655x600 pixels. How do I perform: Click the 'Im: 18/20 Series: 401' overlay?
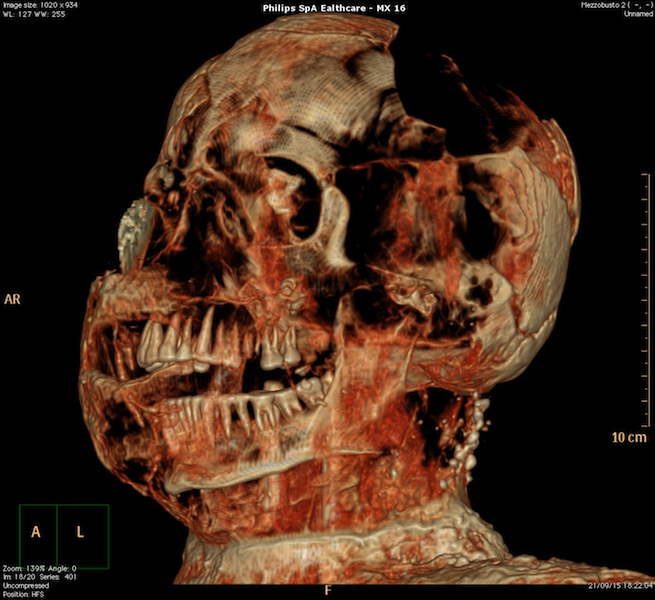(40, 576)
